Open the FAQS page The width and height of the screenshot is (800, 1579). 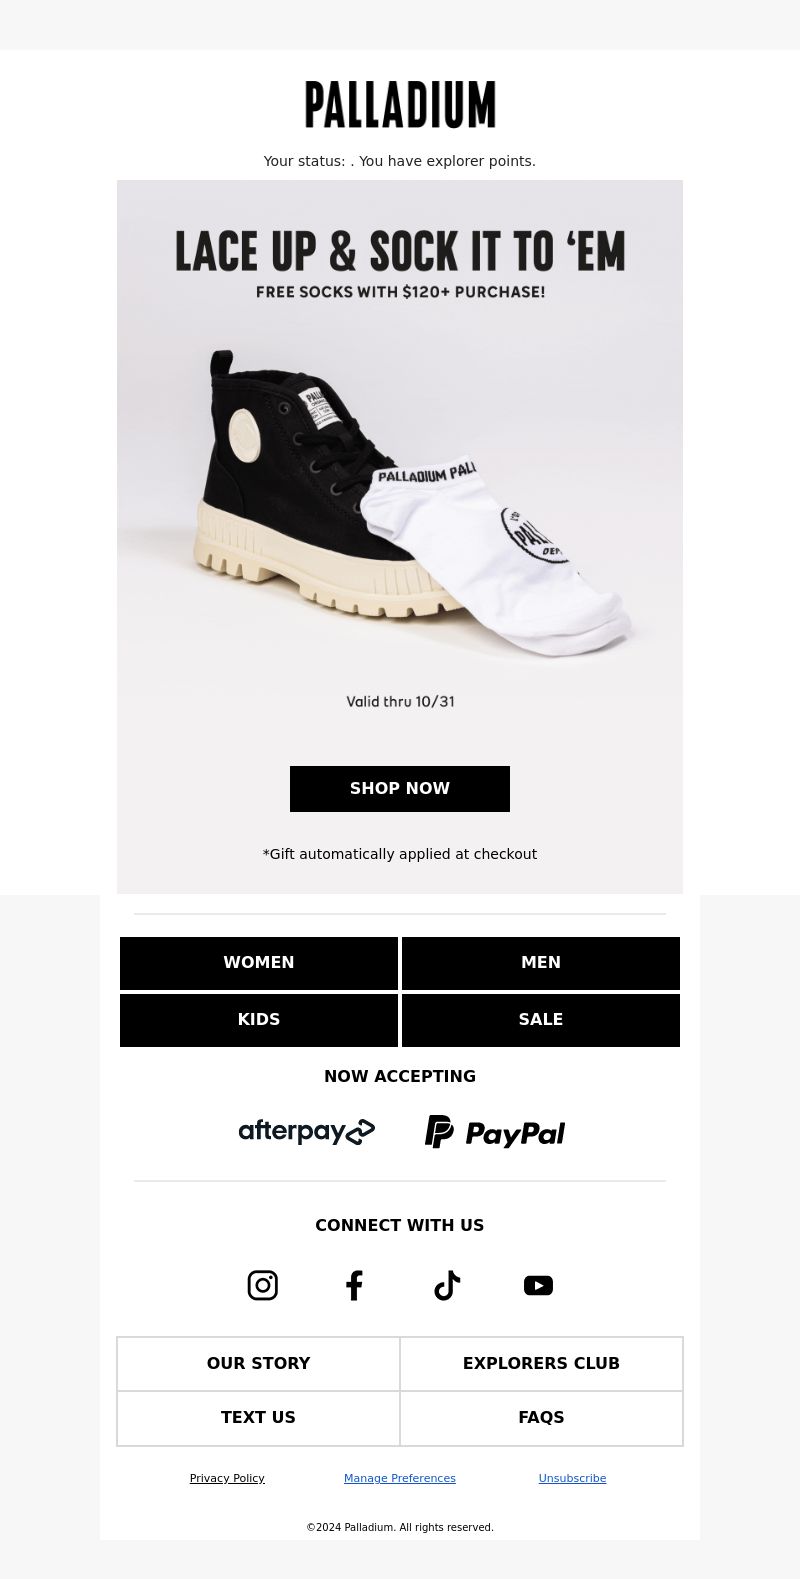pyautogui.click(x=541, y=1418)
